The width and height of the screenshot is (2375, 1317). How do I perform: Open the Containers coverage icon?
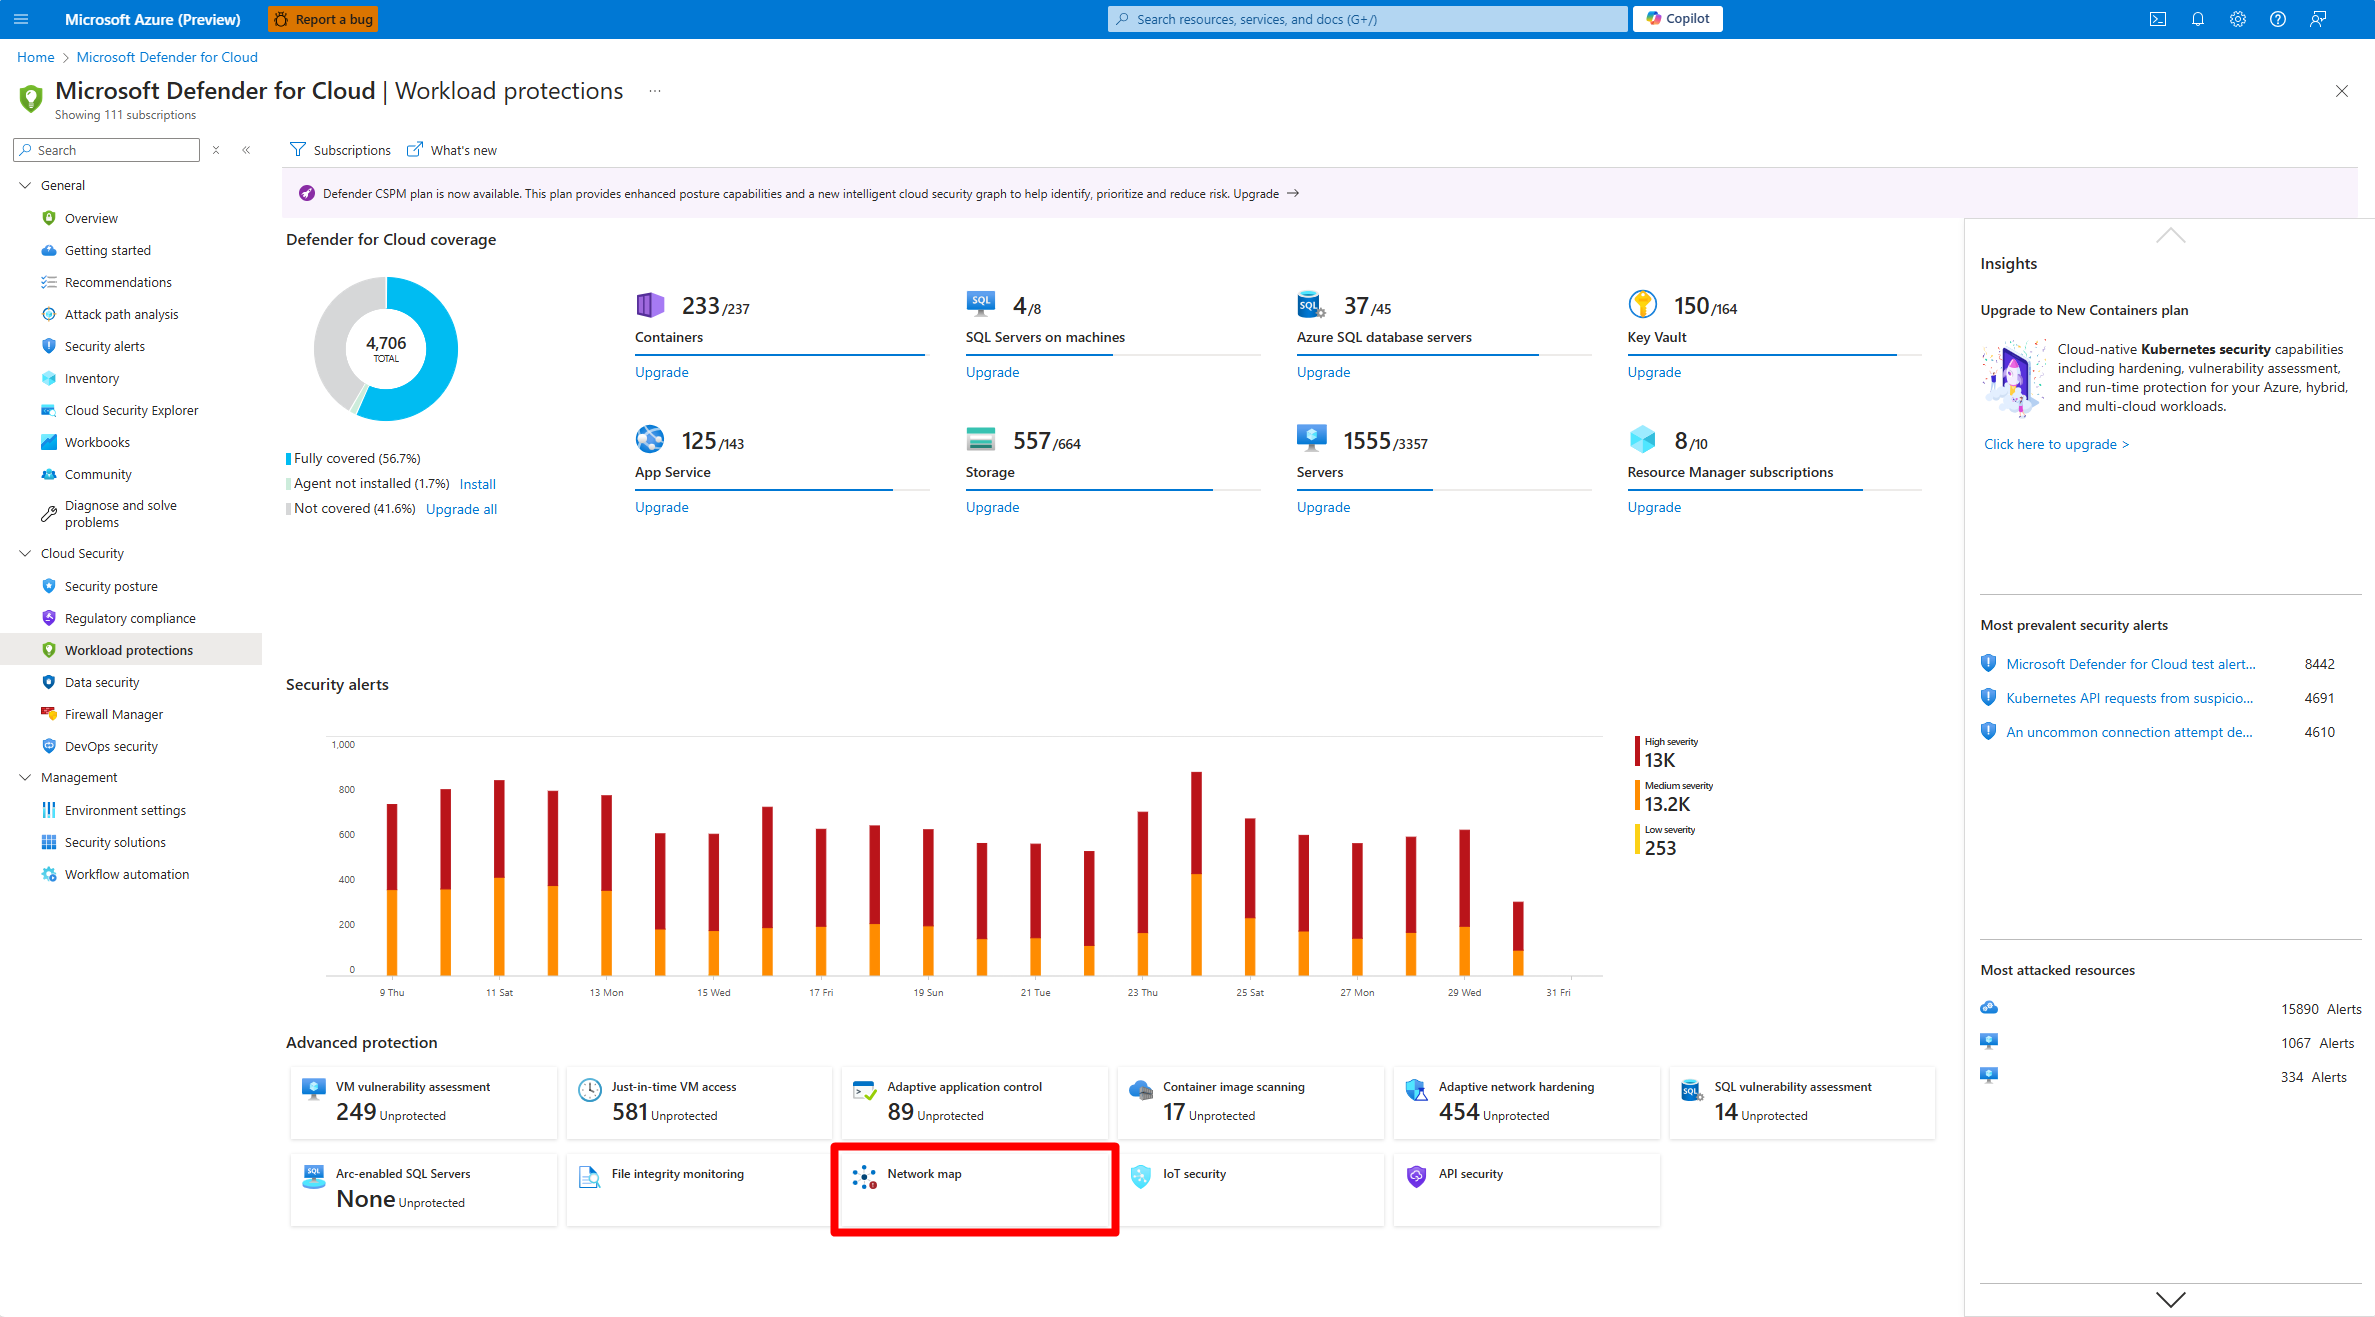pos(650,305)
